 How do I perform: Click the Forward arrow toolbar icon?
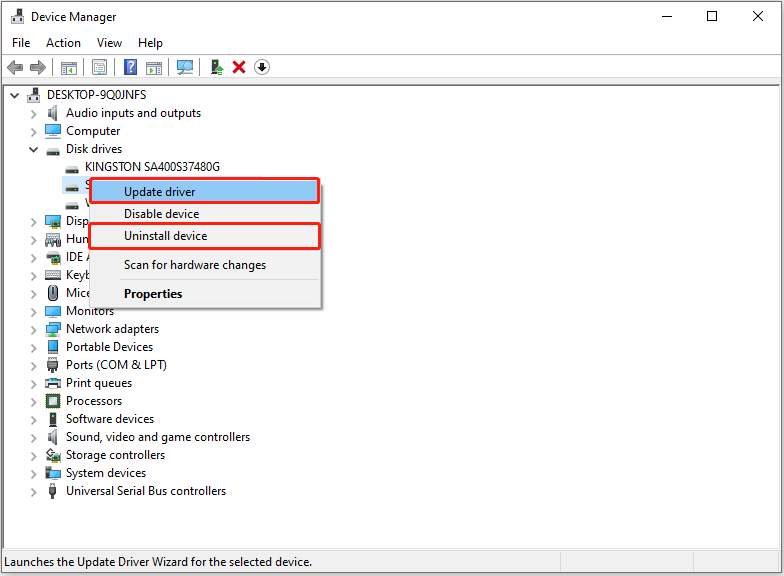[x=38, y=67]
